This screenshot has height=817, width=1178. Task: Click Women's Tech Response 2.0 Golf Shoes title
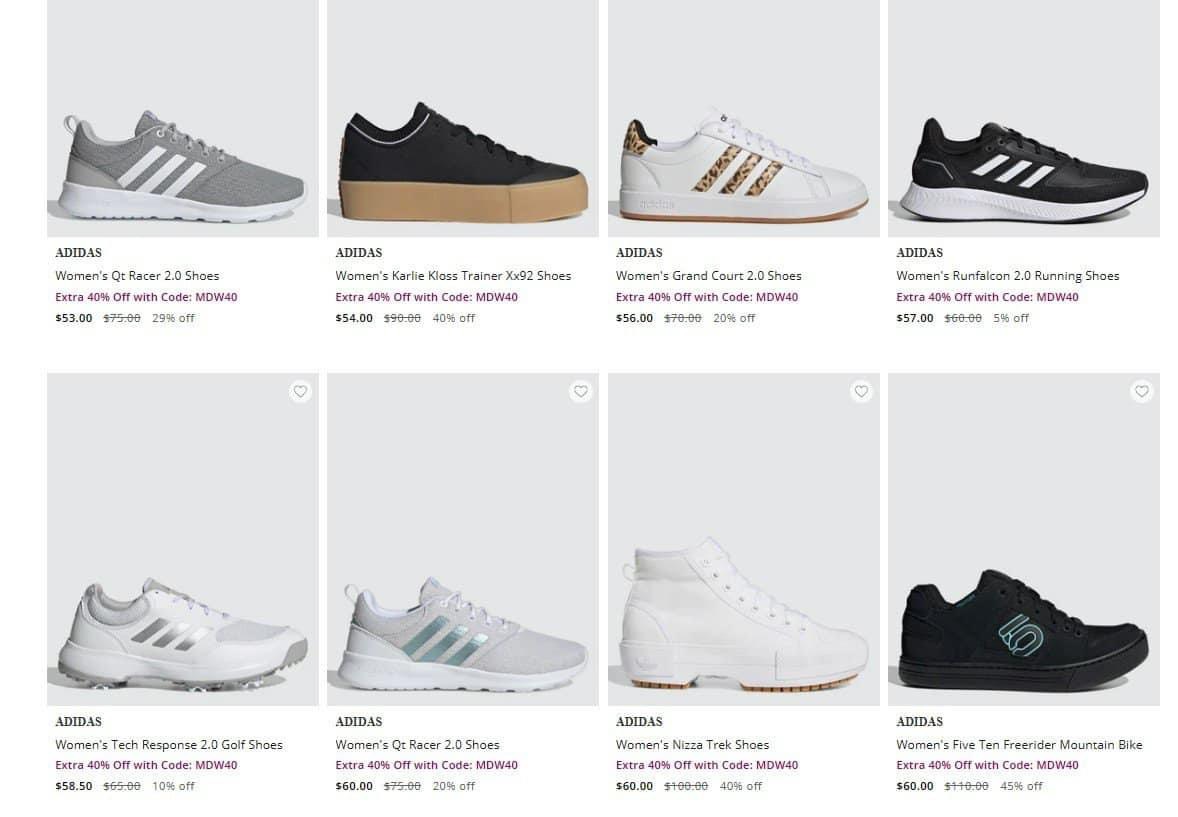click(x=169, y=745)
